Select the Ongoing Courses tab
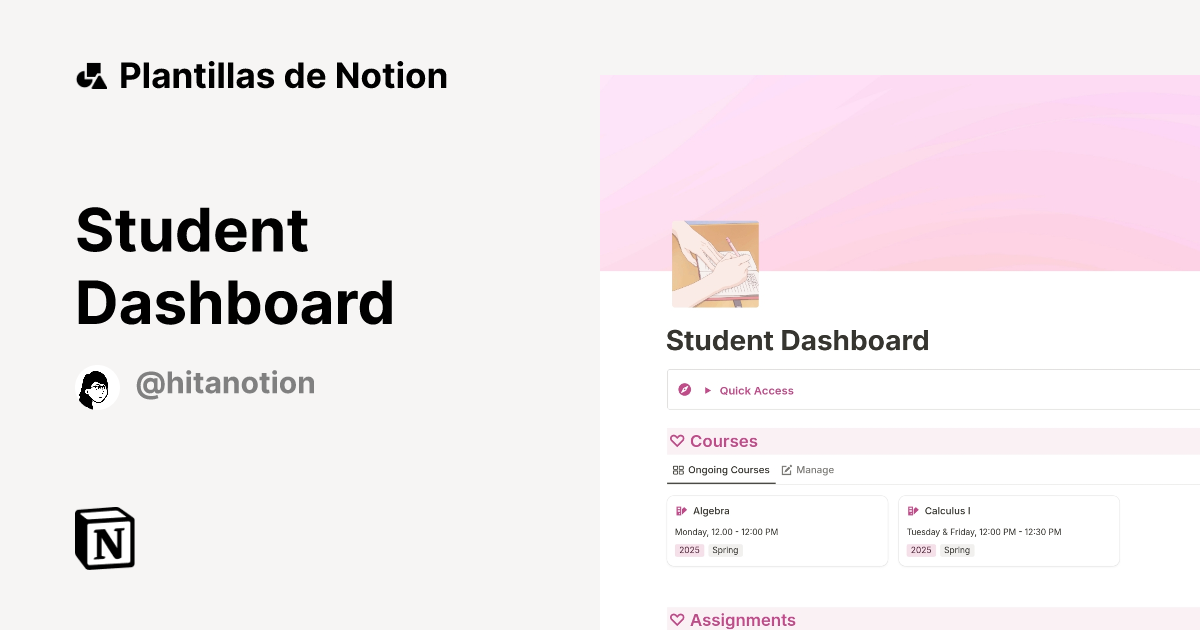Image resolution: width=1200 pixels, height=630 pixels. [x=727, y=470]
